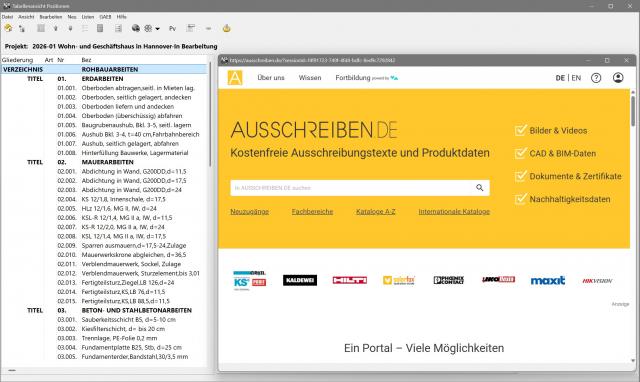Open dropdown arrow next to the grid globe icon
640x382 pixels.
pyautogui.click(x=158, y=29)
